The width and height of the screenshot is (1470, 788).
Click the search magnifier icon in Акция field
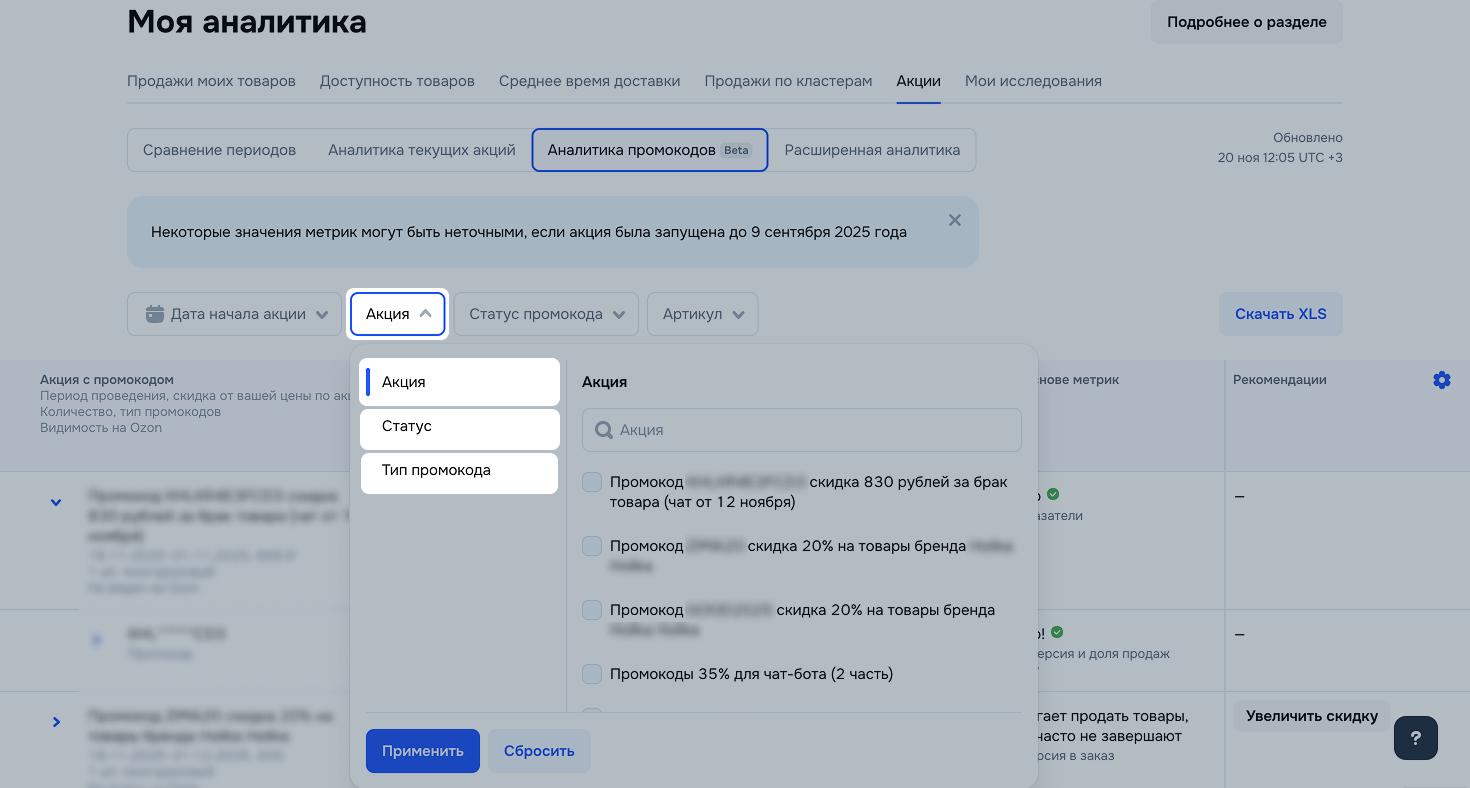(603, 430)
